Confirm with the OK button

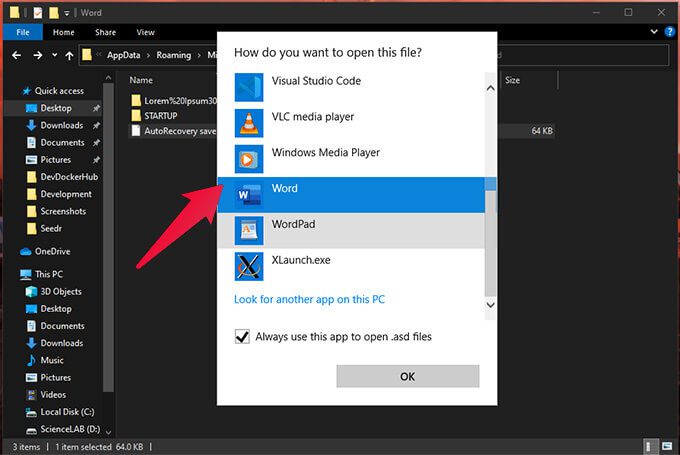point(408,376)
